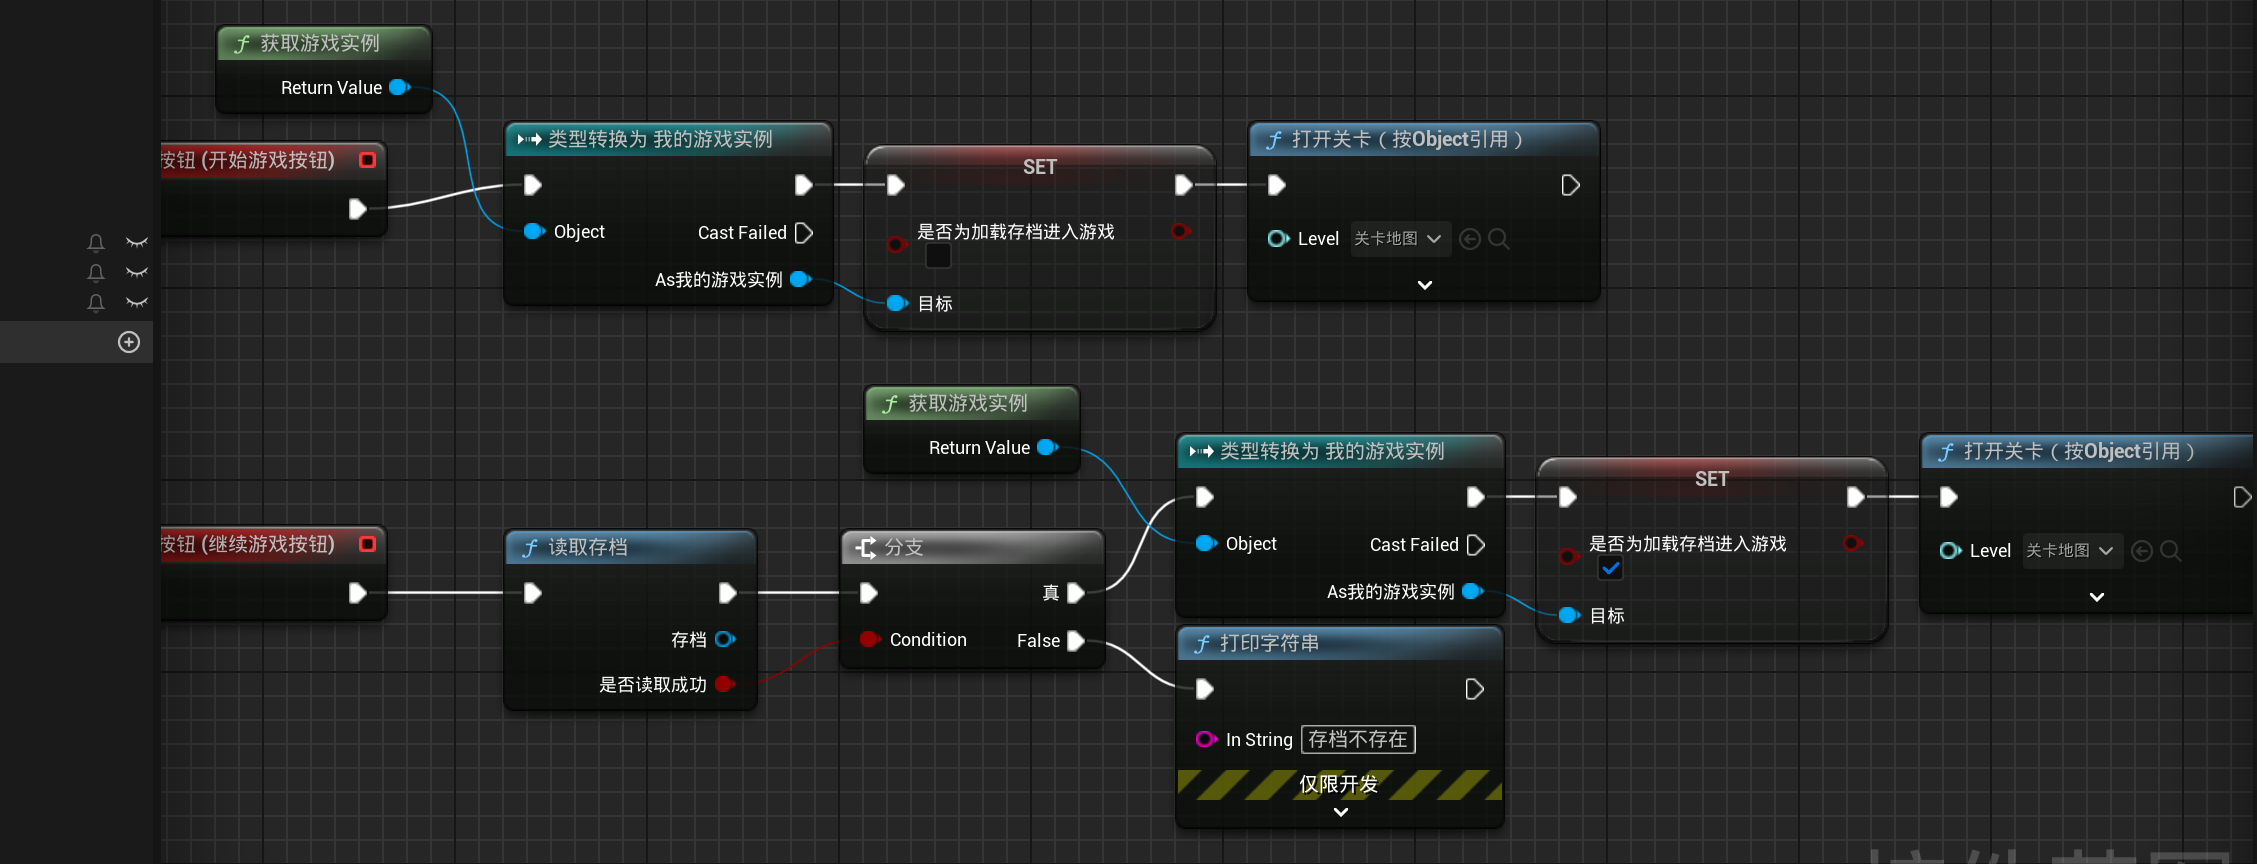The height and width of the screenshot is (864, 2257).
Task: Enable 是否为加载存档进入游戏 checkbox in upper SET node
Action: pyautogui.click(x=938, y=256)
